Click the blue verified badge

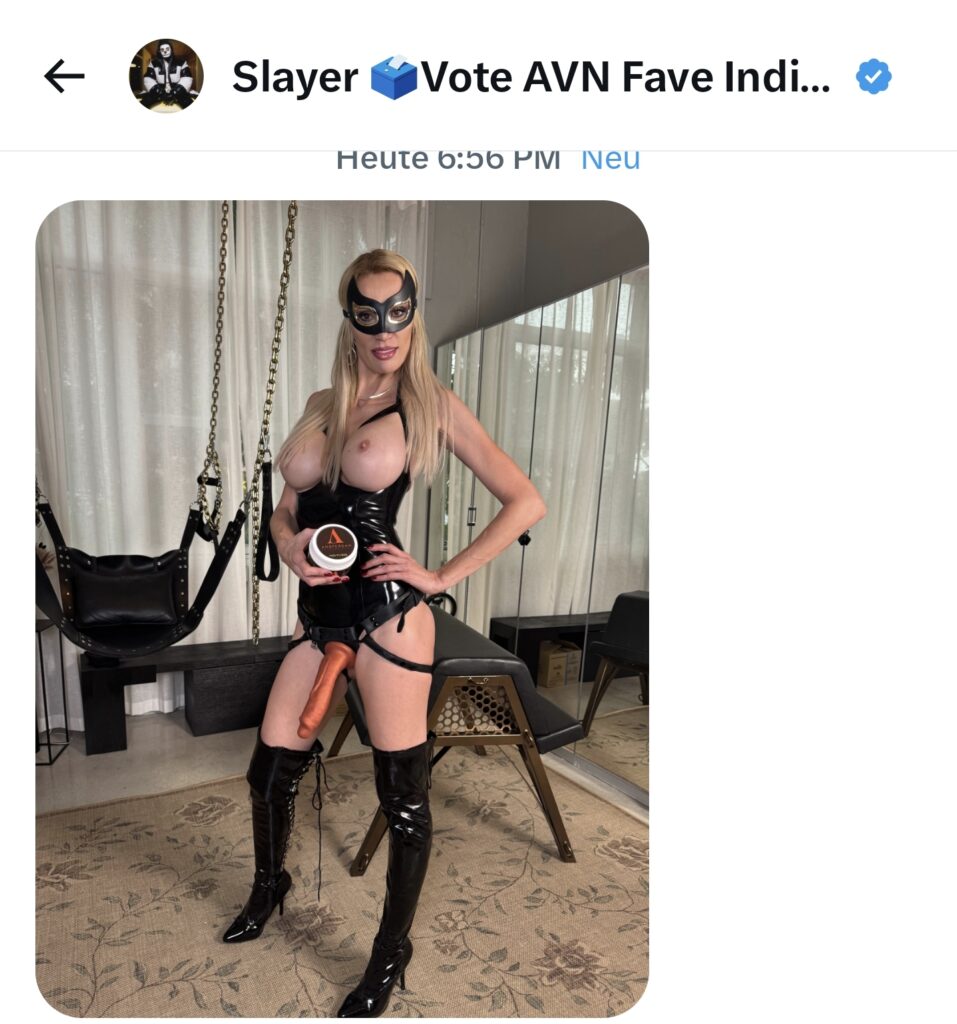coord(873,76)
